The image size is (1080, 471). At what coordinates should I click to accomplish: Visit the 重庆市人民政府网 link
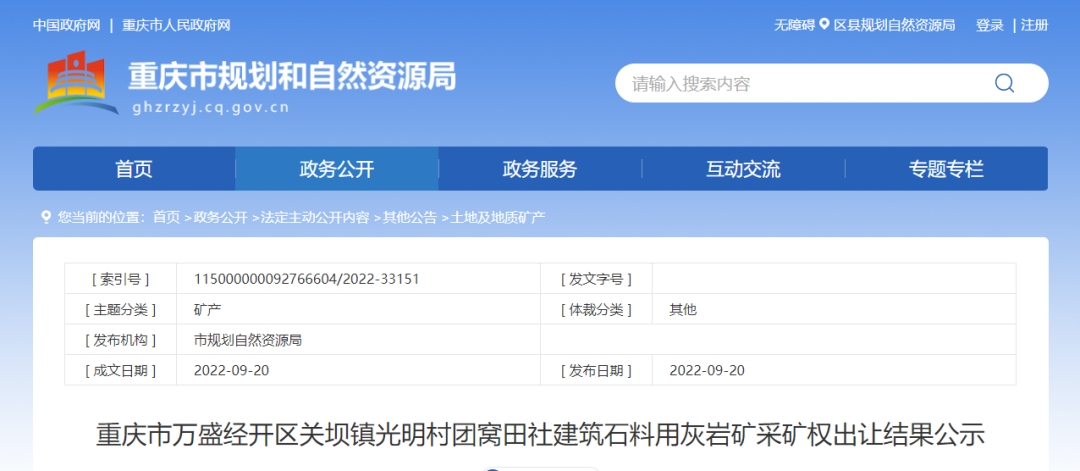pyautogui.click(x=176, y=25)
